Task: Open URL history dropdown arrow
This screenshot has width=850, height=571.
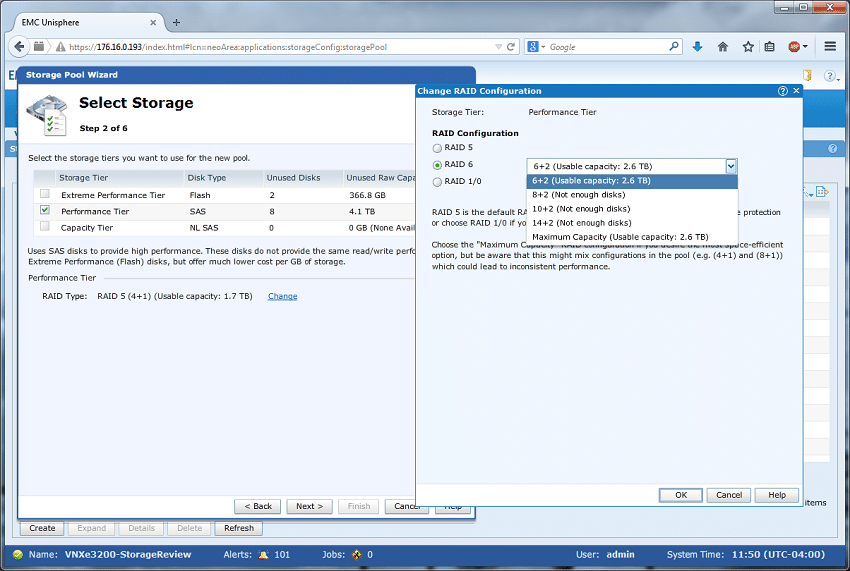Action: coord(498,47)
